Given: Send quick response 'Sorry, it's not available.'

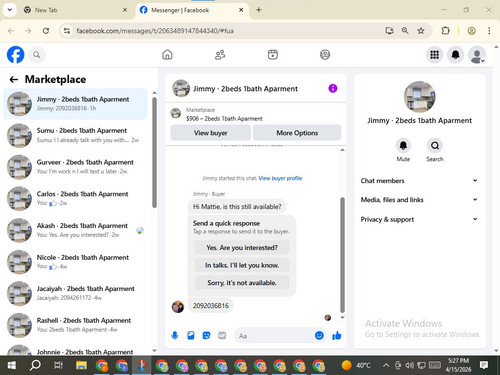Looking at the screenshot, I should tap(242, 283).
